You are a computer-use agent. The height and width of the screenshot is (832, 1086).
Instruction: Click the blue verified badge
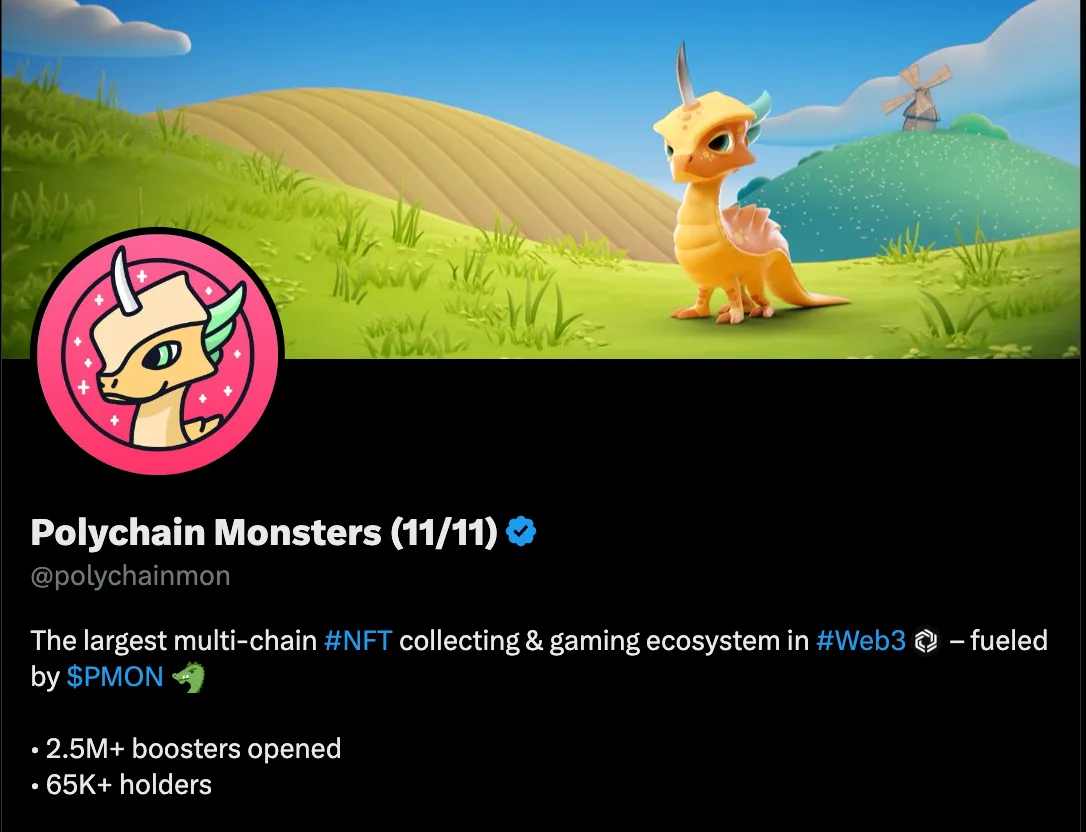521,532
